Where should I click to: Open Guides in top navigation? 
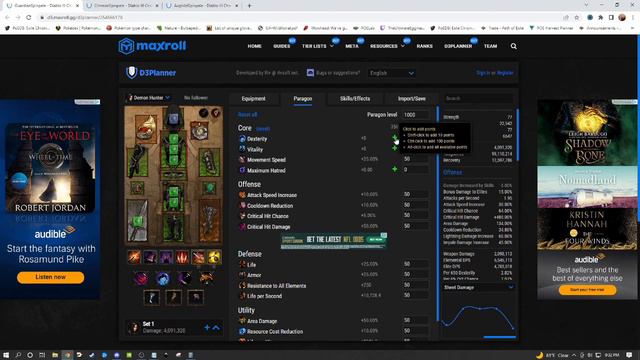(x=282, y=46)
